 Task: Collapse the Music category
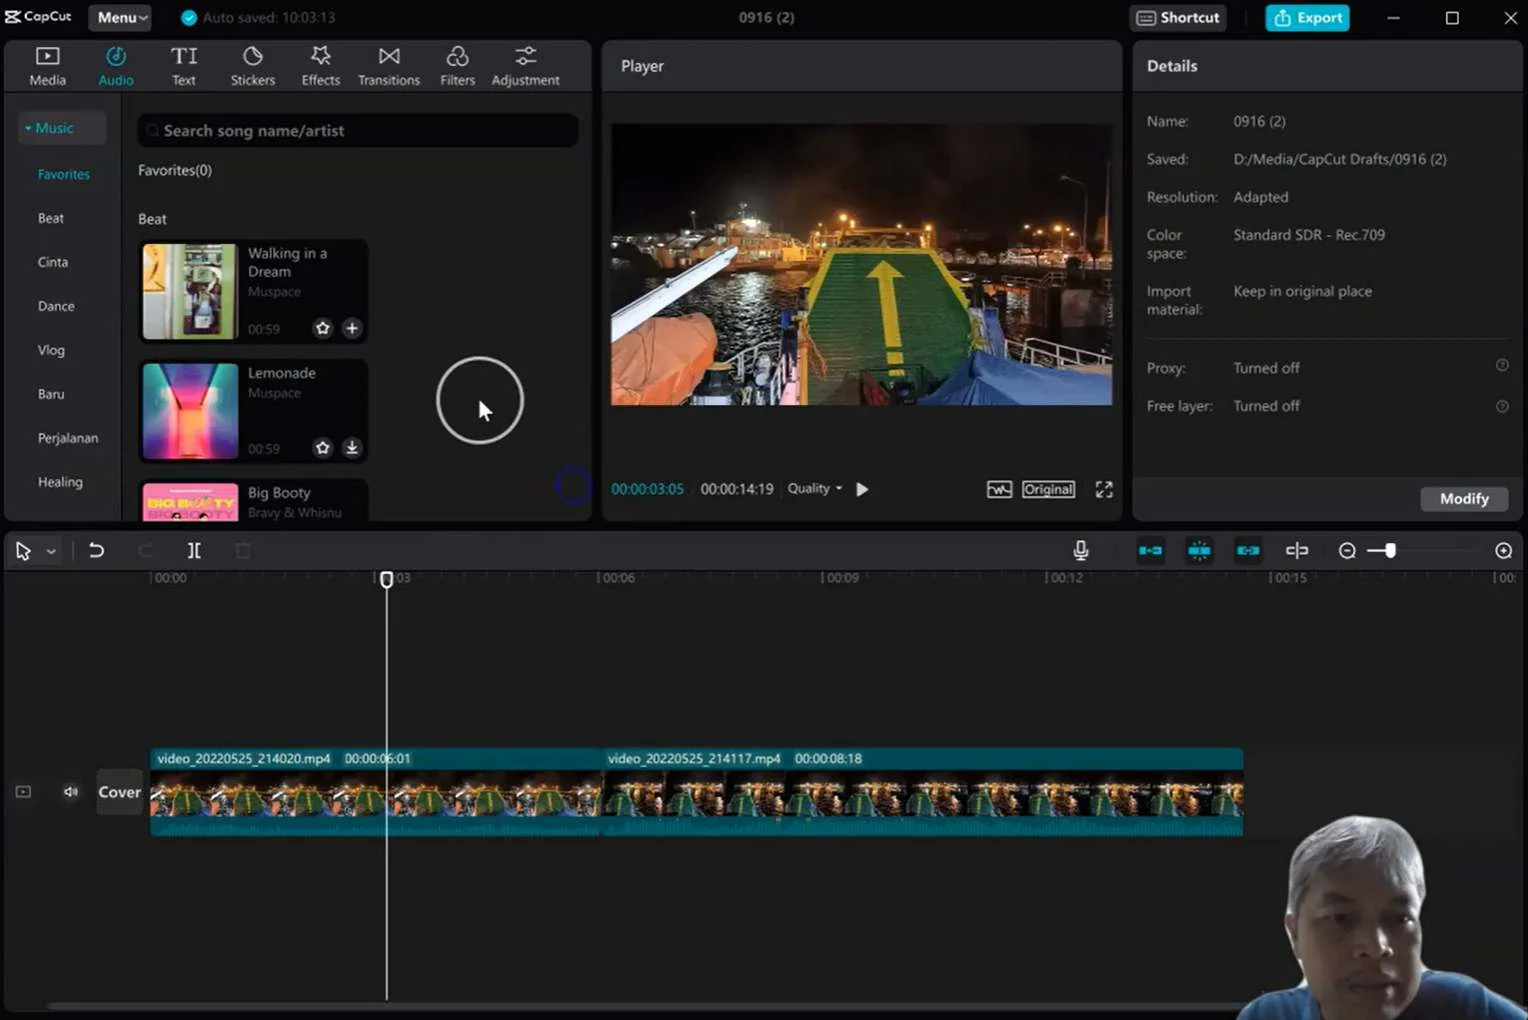coord(62,128)
